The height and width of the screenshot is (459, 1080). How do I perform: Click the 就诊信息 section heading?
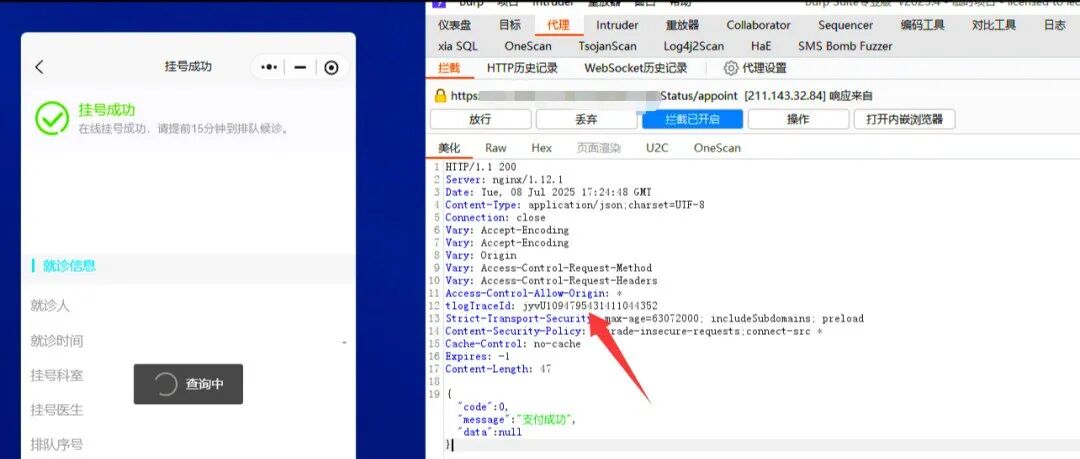(69, 266)
